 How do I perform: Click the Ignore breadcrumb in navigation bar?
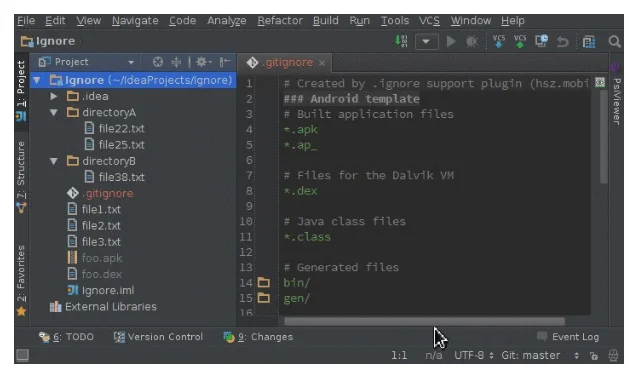(x=48, y=41)
